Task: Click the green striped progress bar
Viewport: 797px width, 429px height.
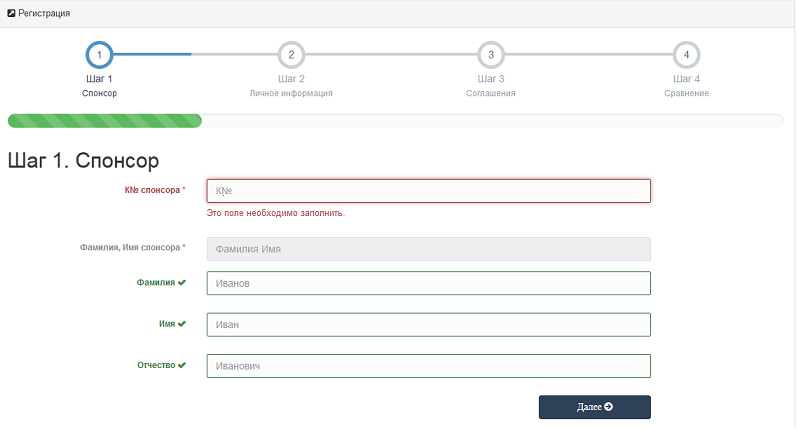Action: (x=104, y=121)
